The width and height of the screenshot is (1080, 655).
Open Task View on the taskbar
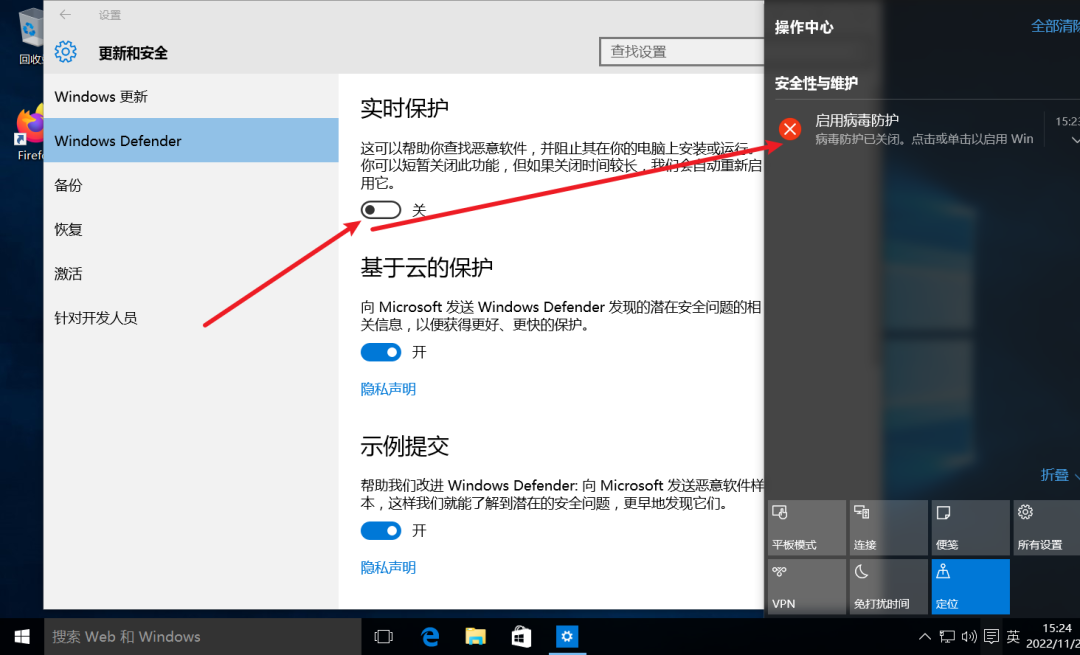click(x=383, y=637)
